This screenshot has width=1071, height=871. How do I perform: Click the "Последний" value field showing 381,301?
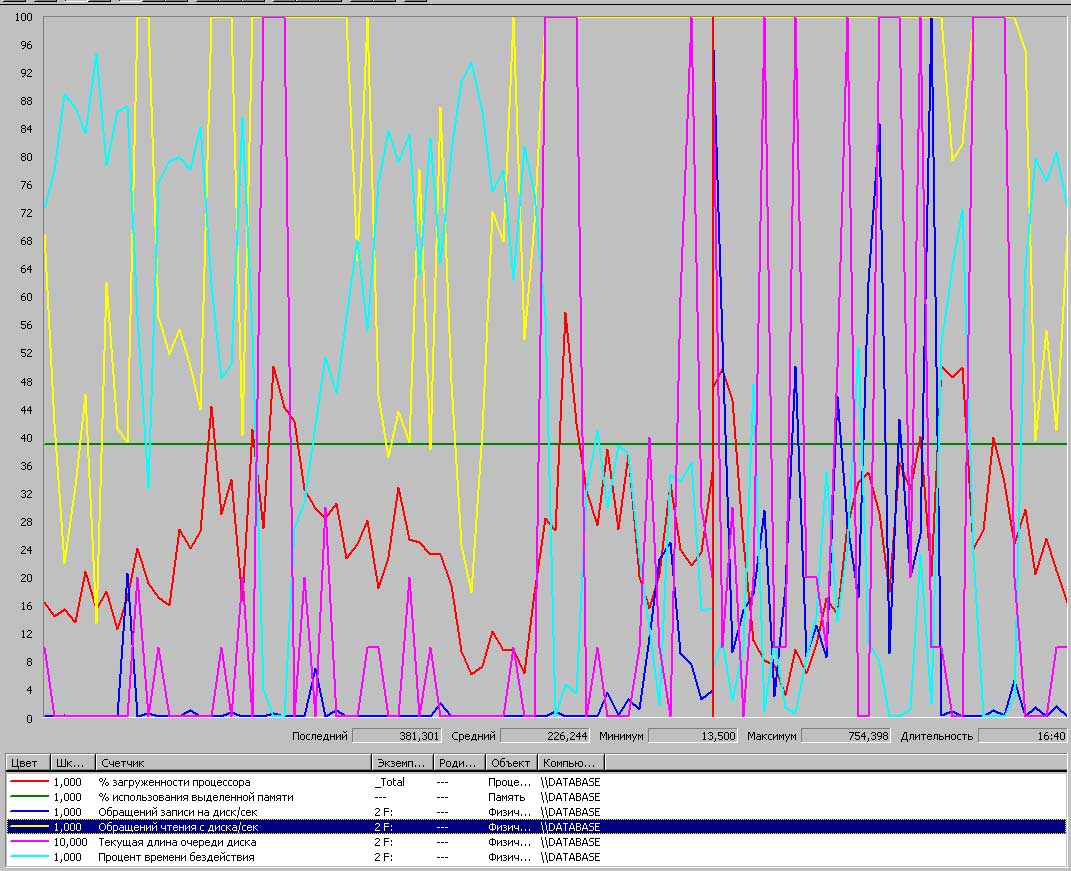pos(396,736)
